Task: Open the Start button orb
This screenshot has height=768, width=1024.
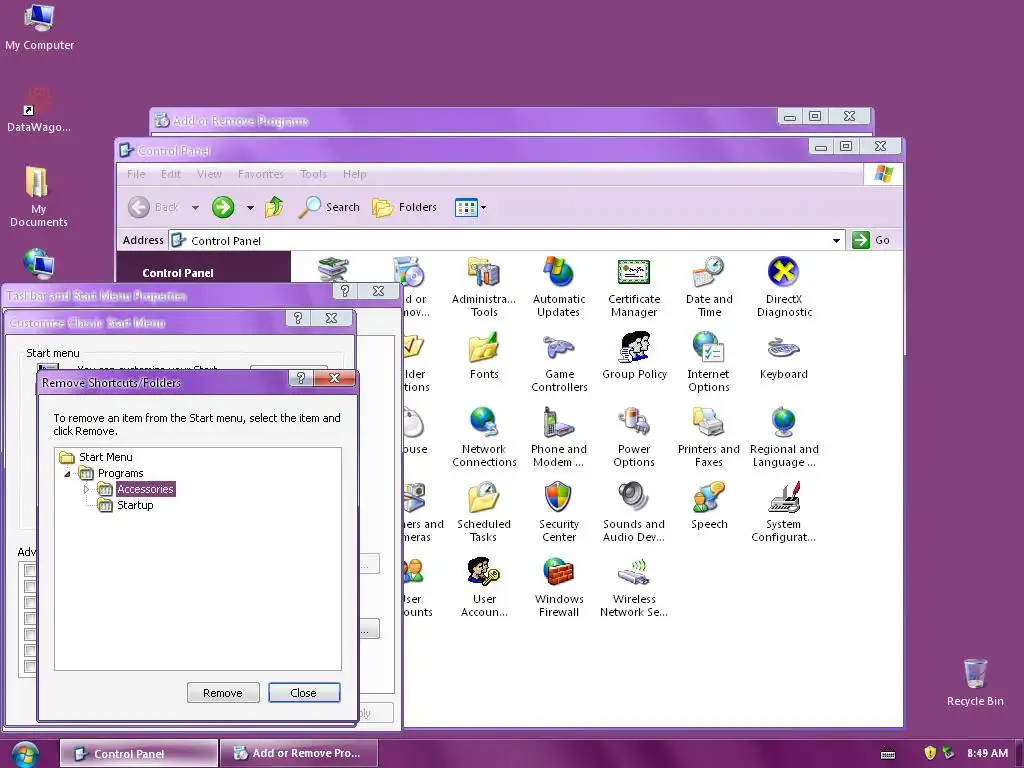Action: pyautogui.click(x=25, y=754)
